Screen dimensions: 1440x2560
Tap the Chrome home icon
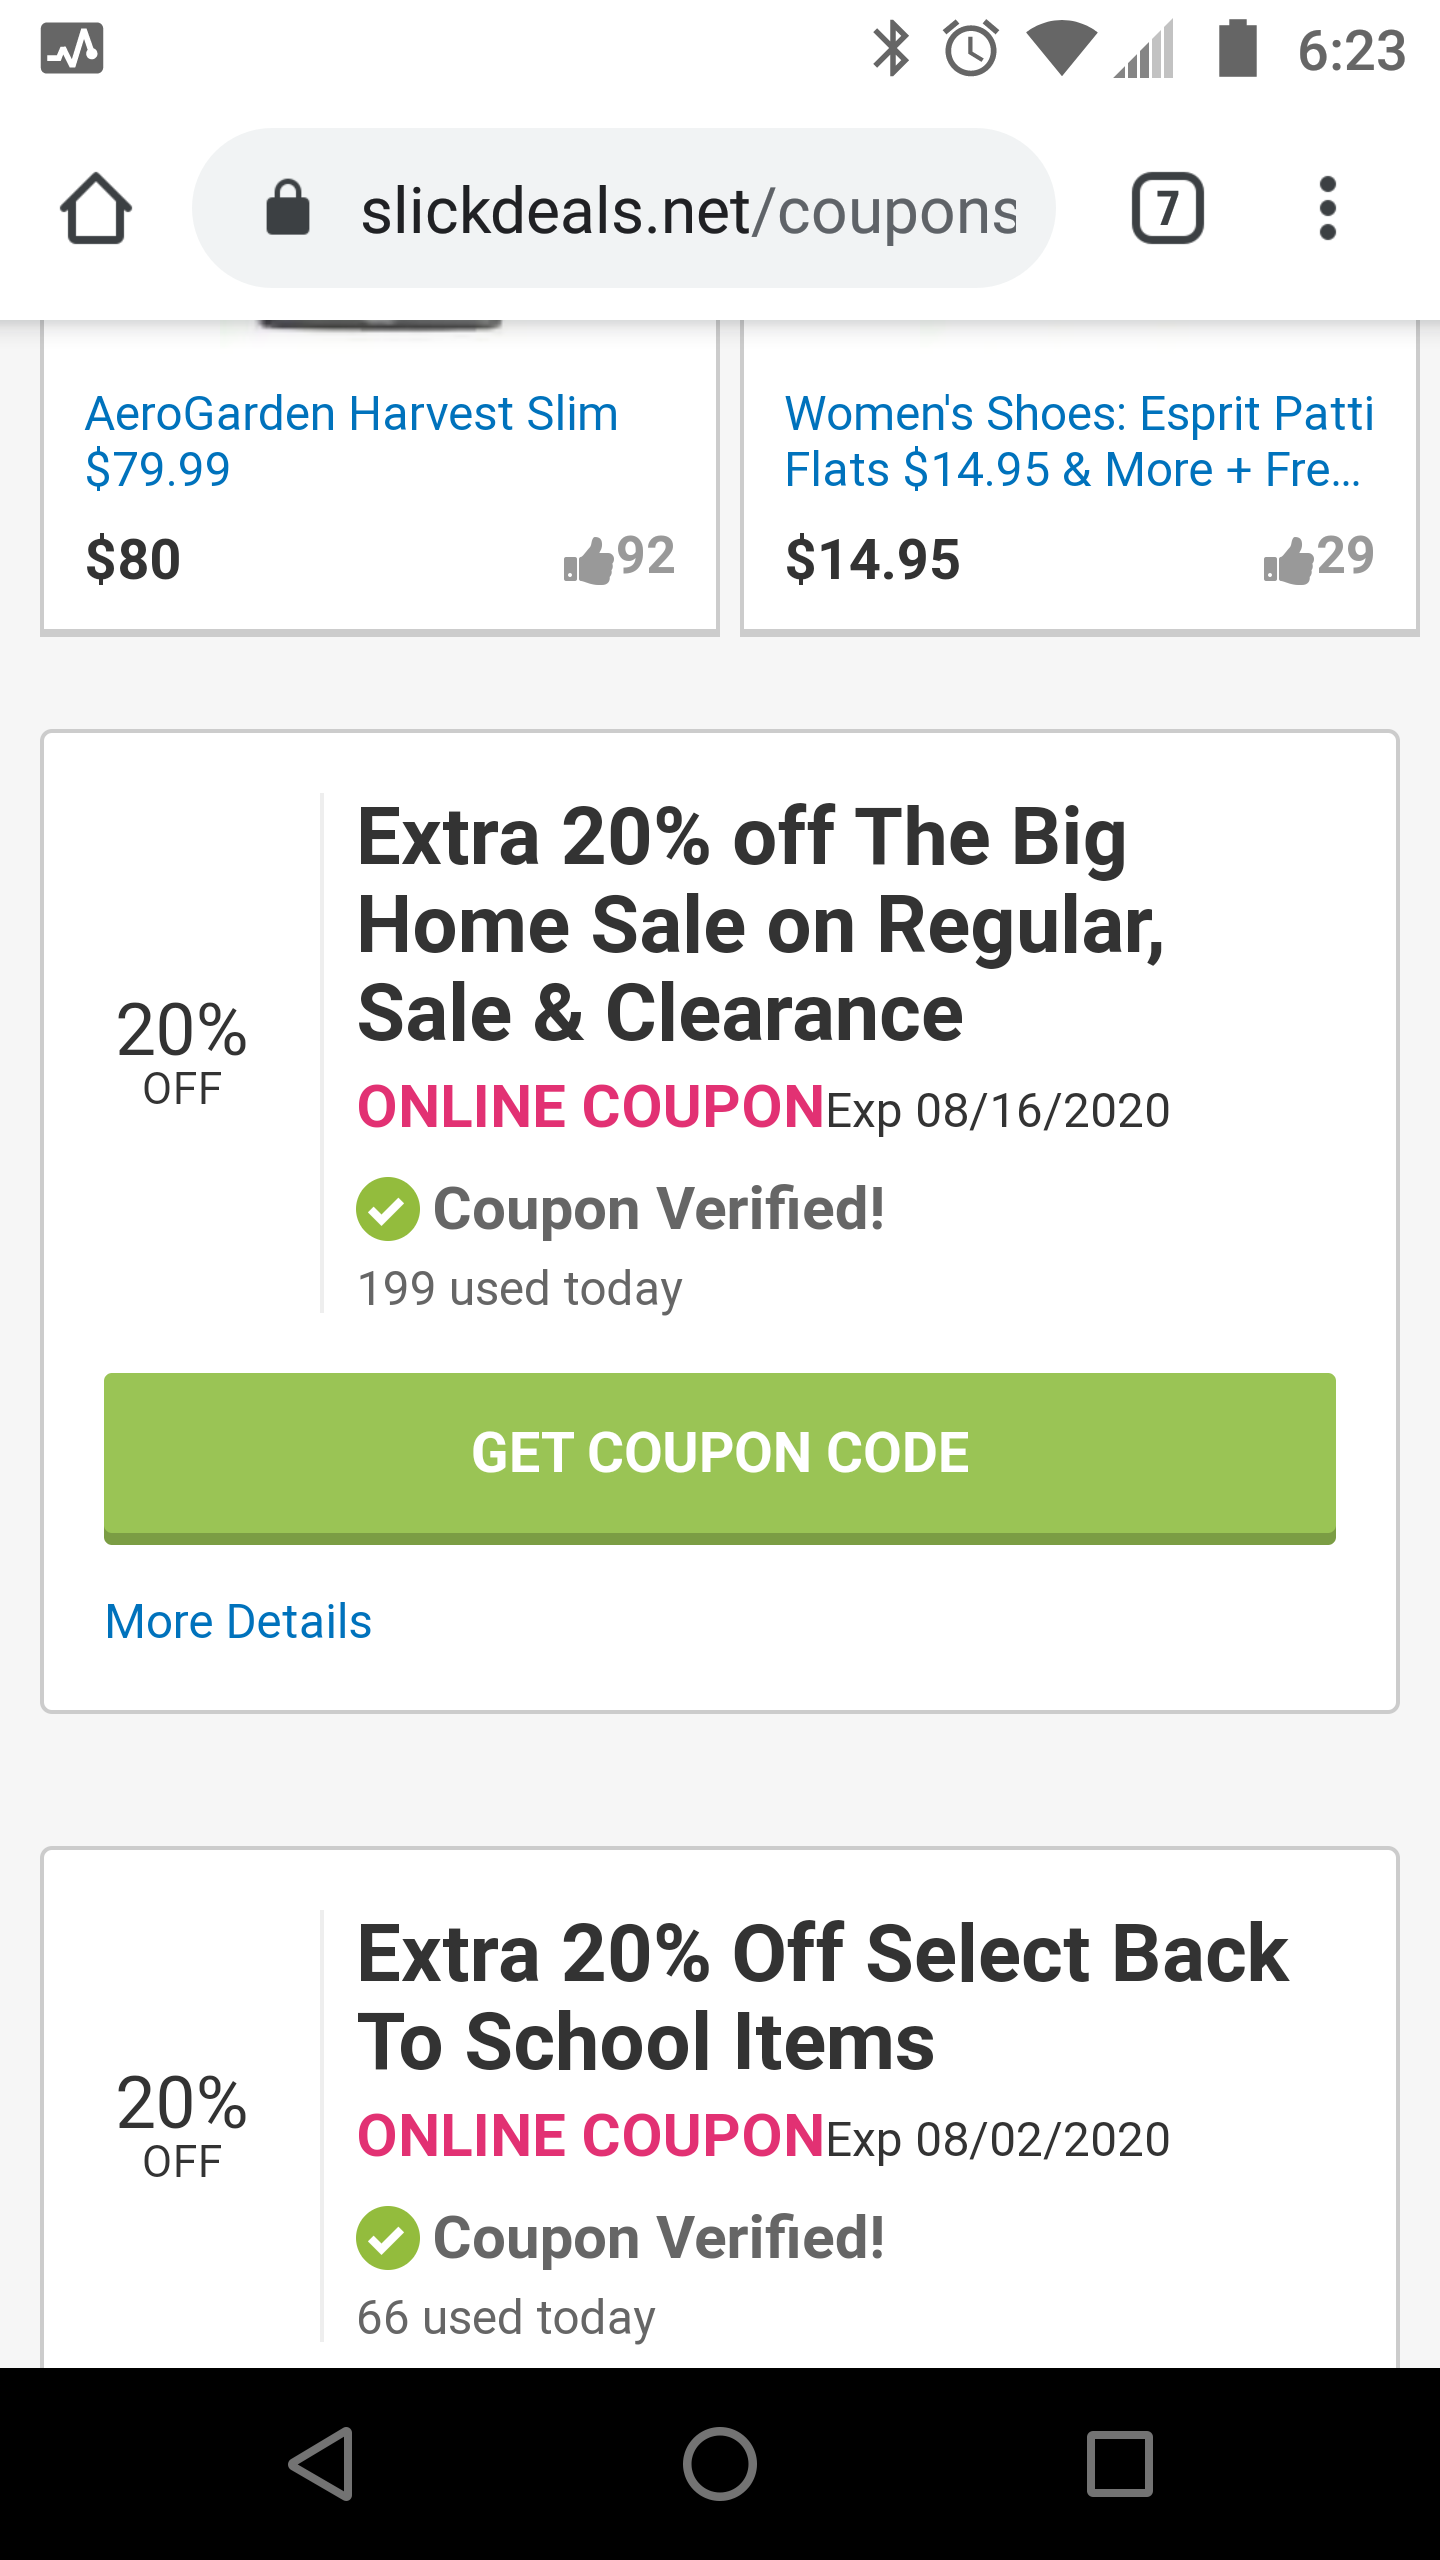pyautogui.click(x=96, y=209)
